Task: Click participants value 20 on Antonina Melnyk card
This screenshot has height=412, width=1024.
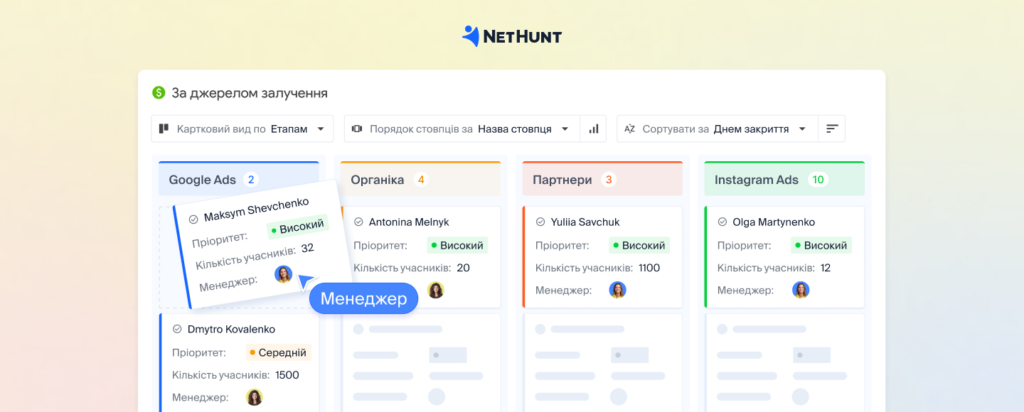Action: [x=463, y=268]
